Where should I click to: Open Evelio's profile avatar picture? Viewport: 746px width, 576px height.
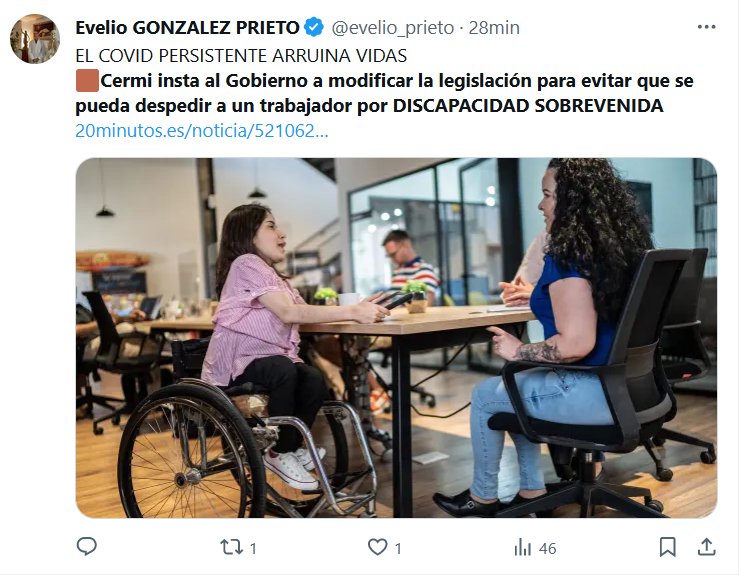pyautogui.click(x=35, y=39)
